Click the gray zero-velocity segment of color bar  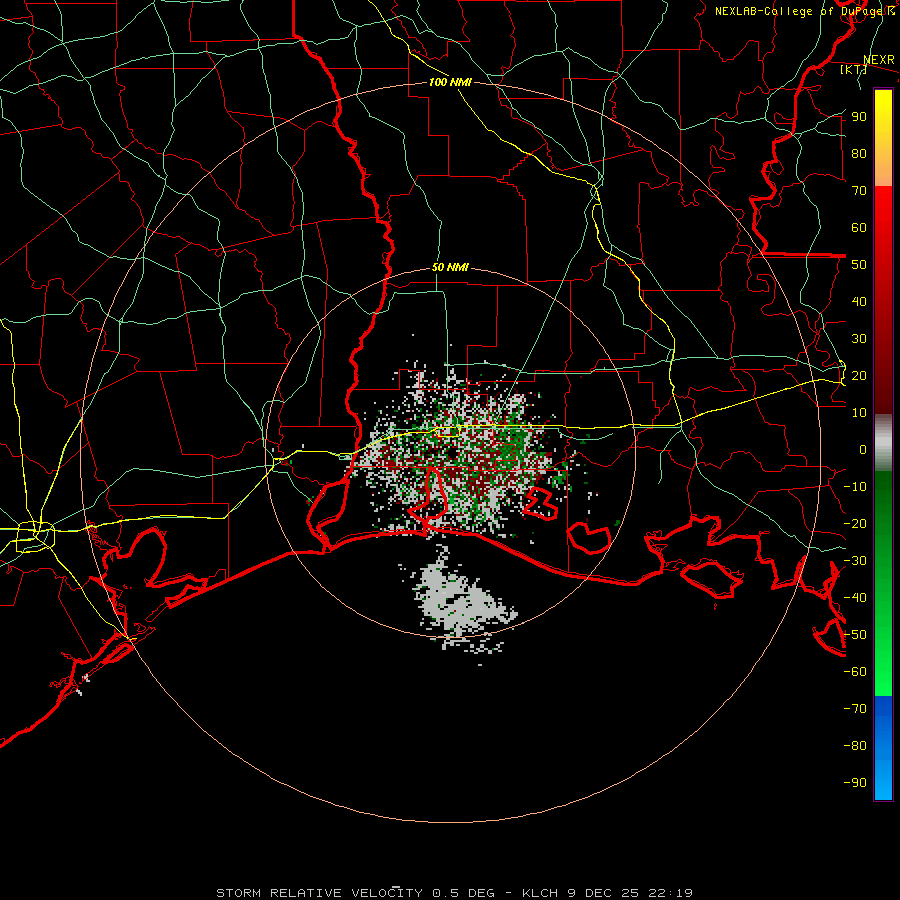(883, 443)
